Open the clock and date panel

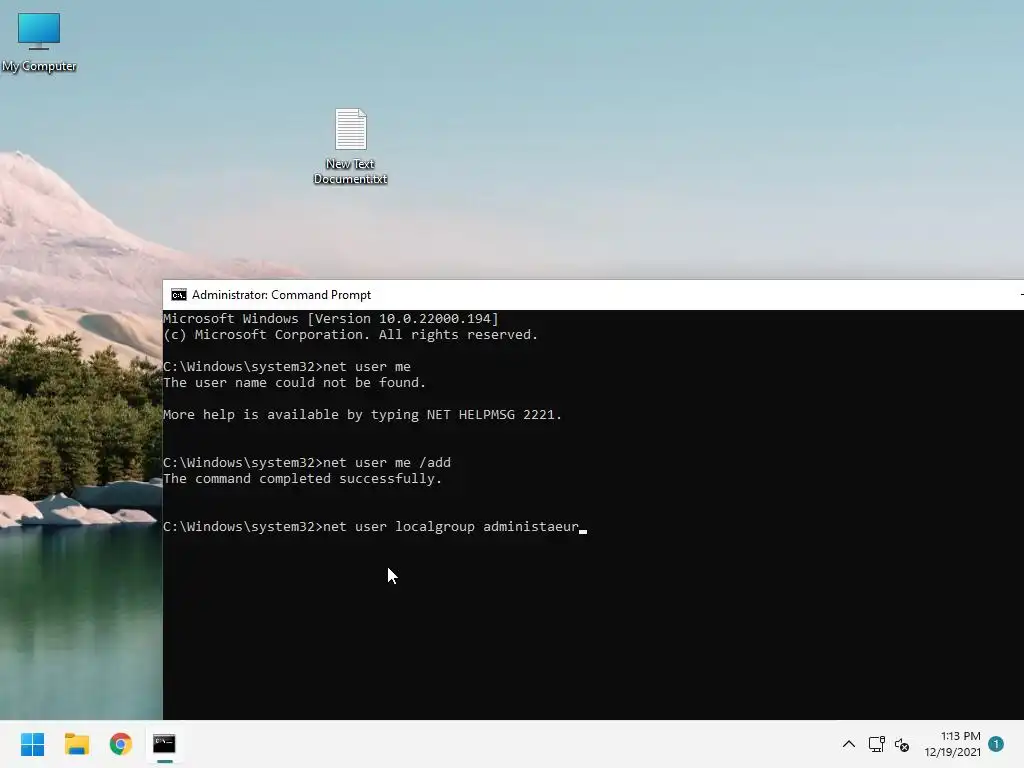click(x=952, y=744)
